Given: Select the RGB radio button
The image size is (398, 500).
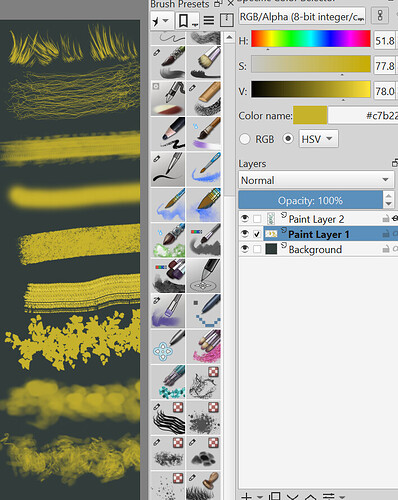Looking at the screenshot, I should (245, 139).
